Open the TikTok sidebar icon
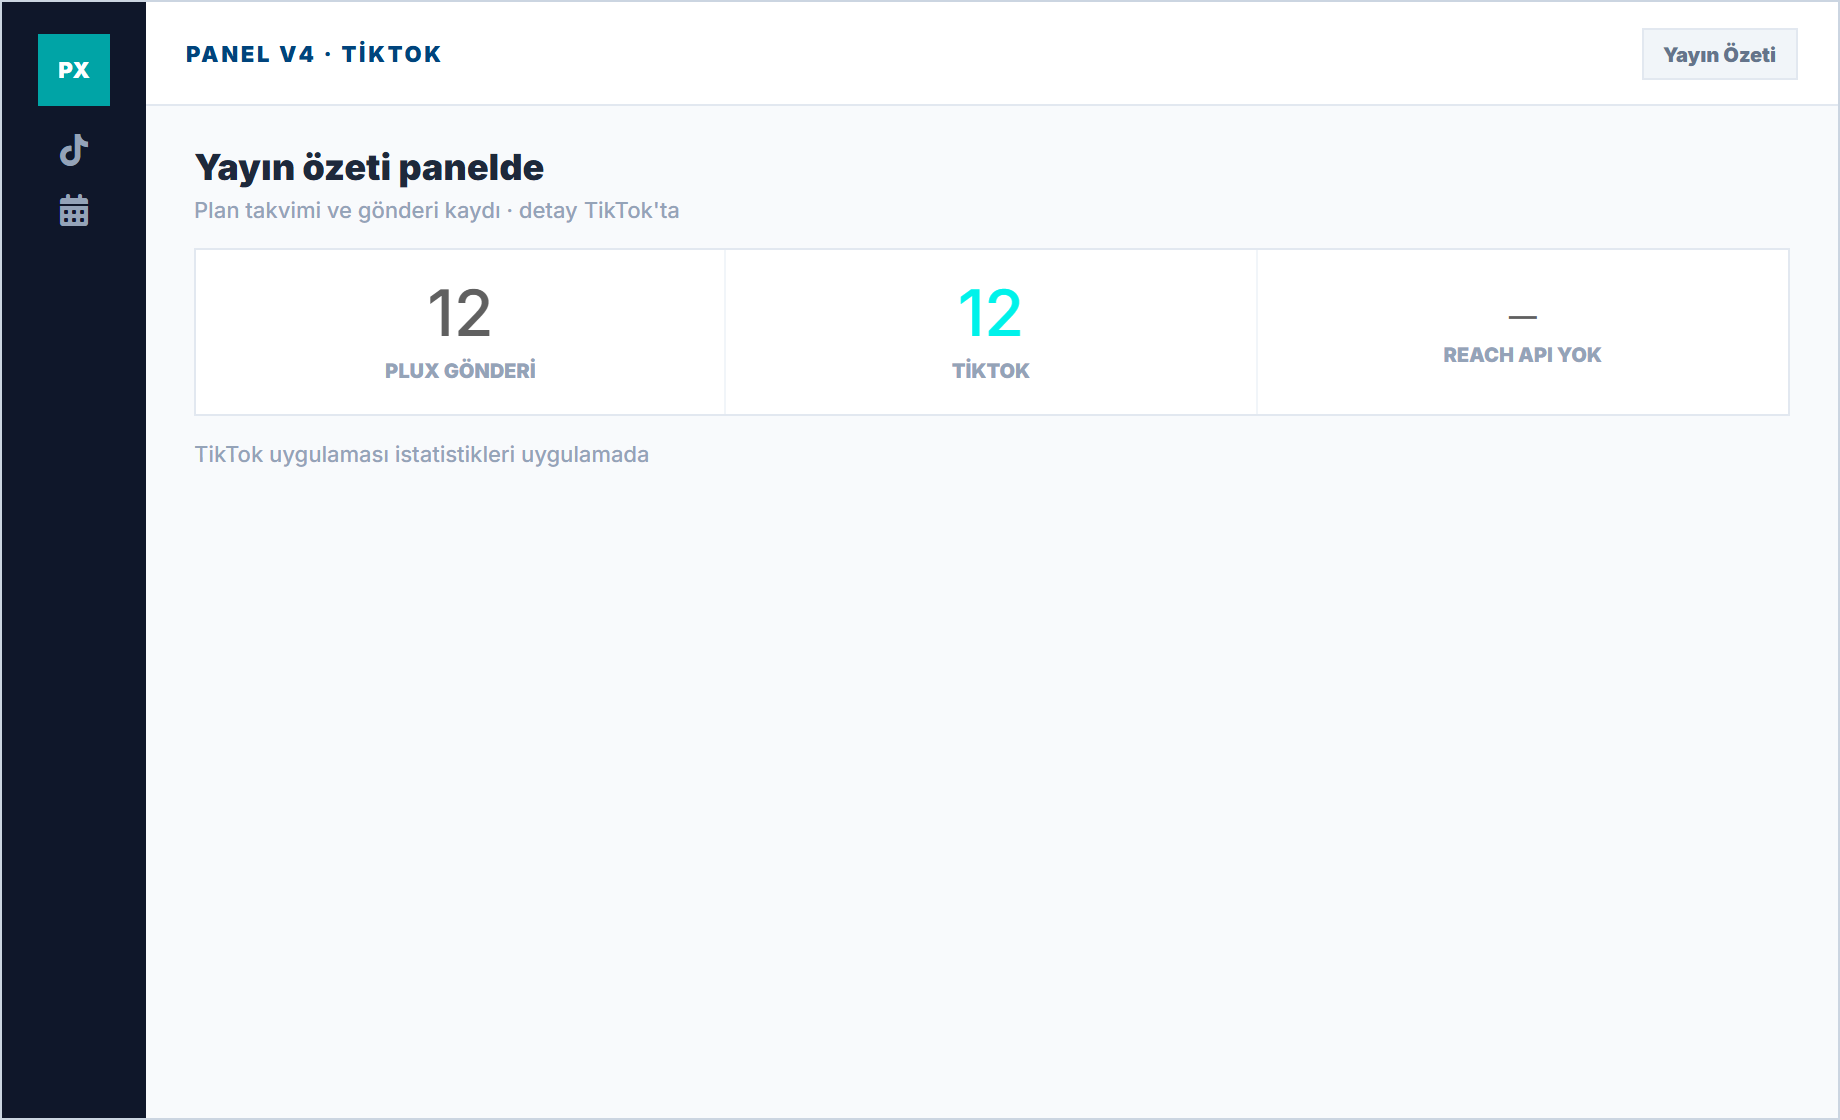 74,150
